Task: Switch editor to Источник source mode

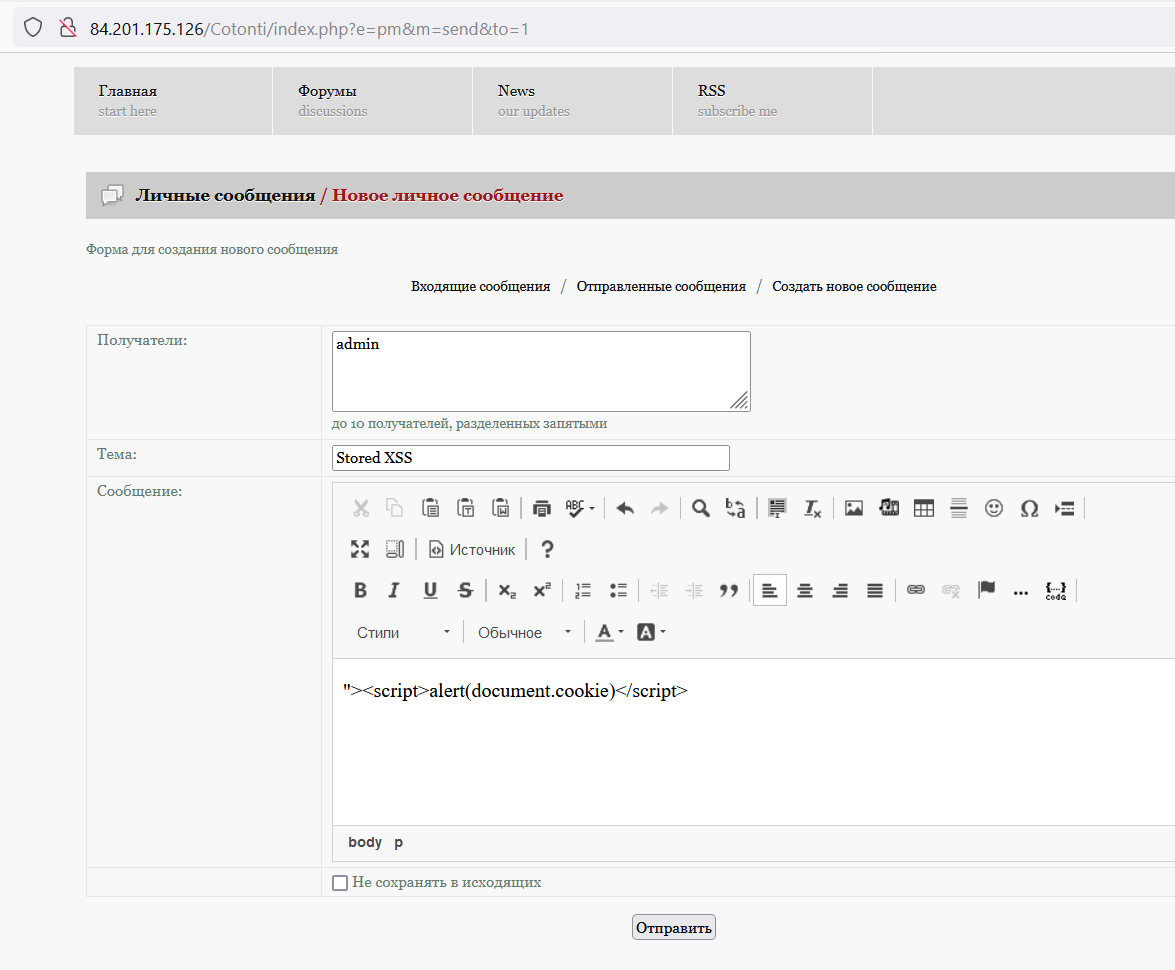Action: pyautogui.click(x=471, y=549)
